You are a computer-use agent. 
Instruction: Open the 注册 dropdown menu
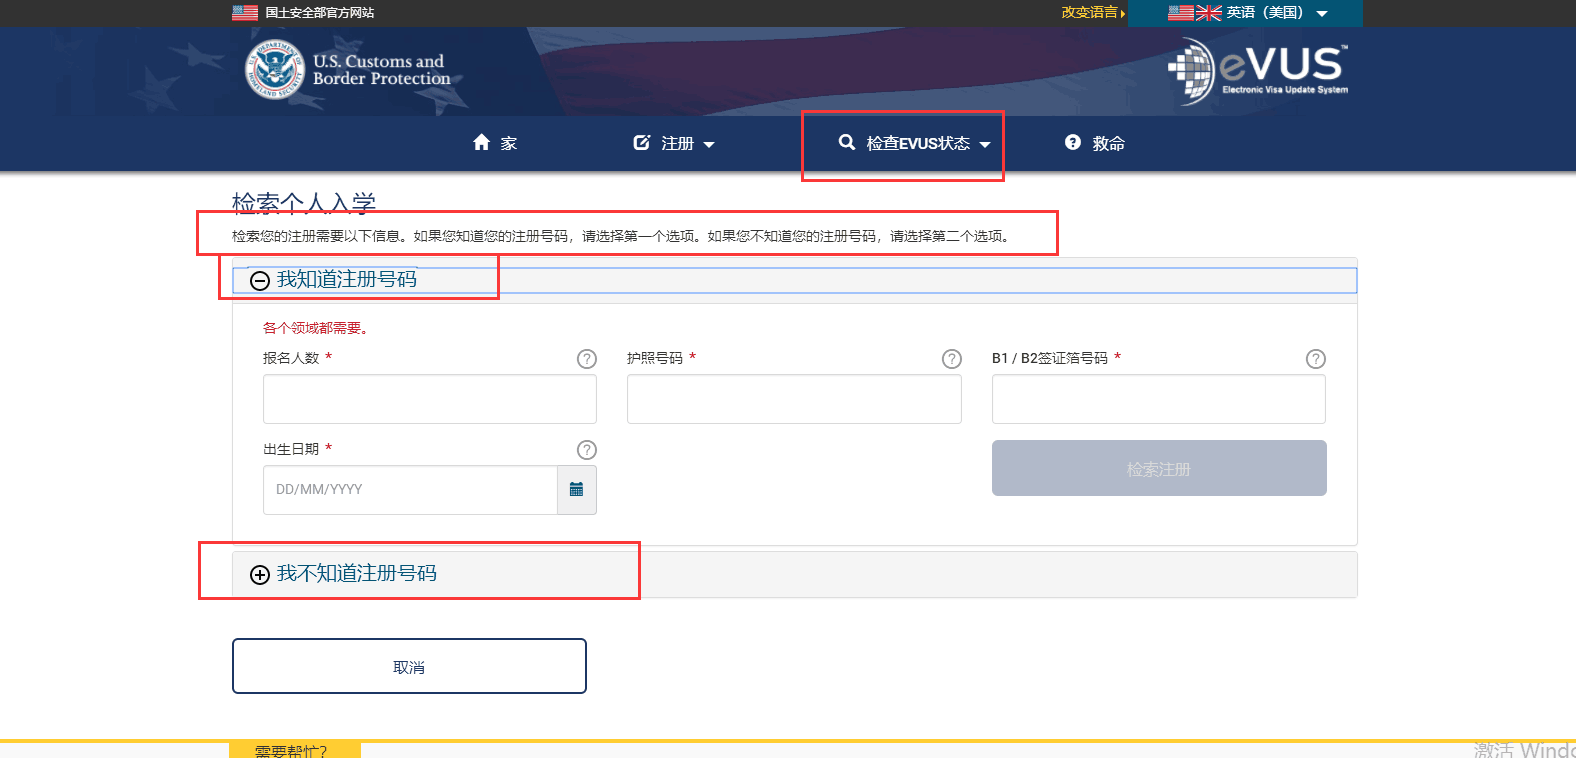675,143
